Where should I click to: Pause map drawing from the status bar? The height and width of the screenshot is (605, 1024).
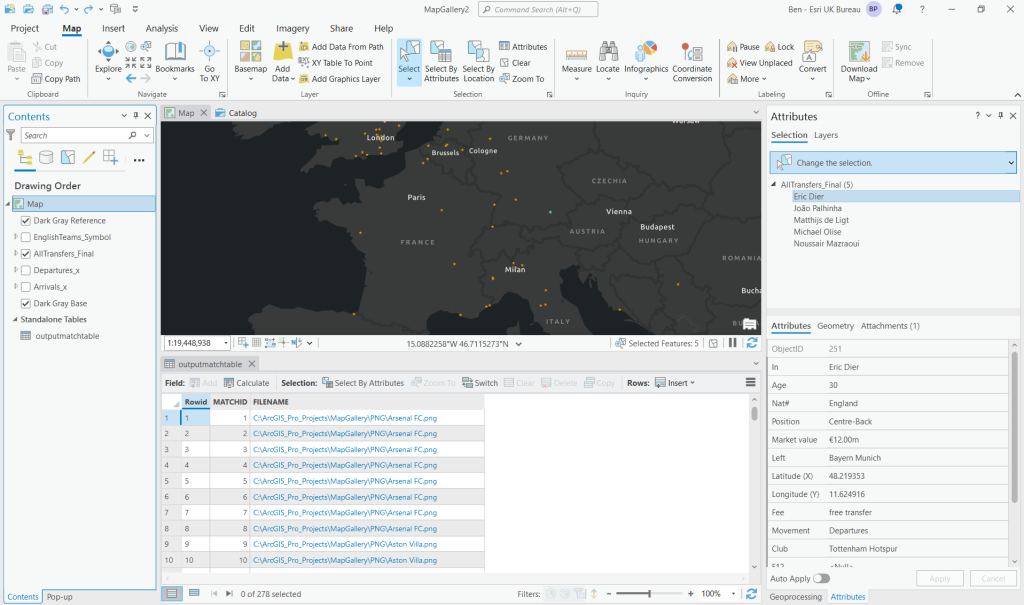tap(733, 344)
